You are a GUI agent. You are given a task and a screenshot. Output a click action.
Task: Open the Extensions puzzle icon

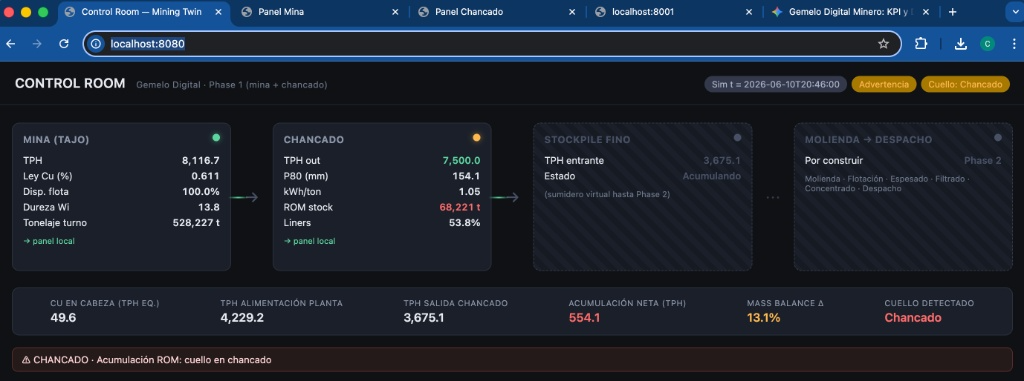point(921,44)
